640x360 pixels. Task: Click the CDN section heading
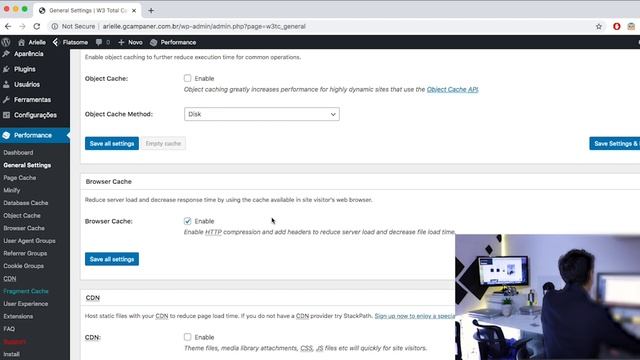(x=93, y=298)
